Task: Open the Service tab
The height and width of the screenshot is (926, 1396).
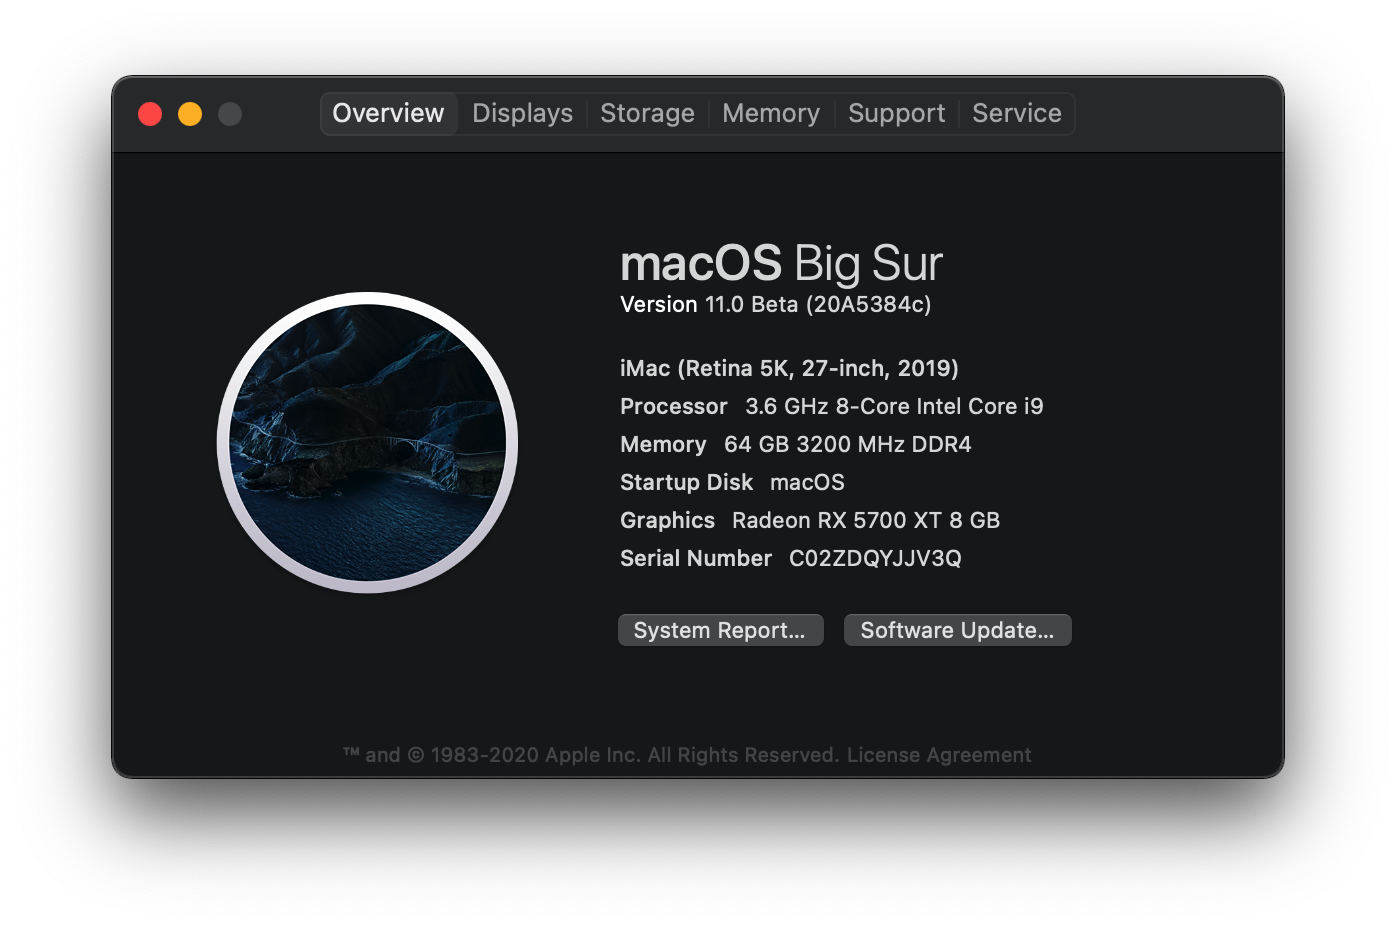Action: 1016,113
